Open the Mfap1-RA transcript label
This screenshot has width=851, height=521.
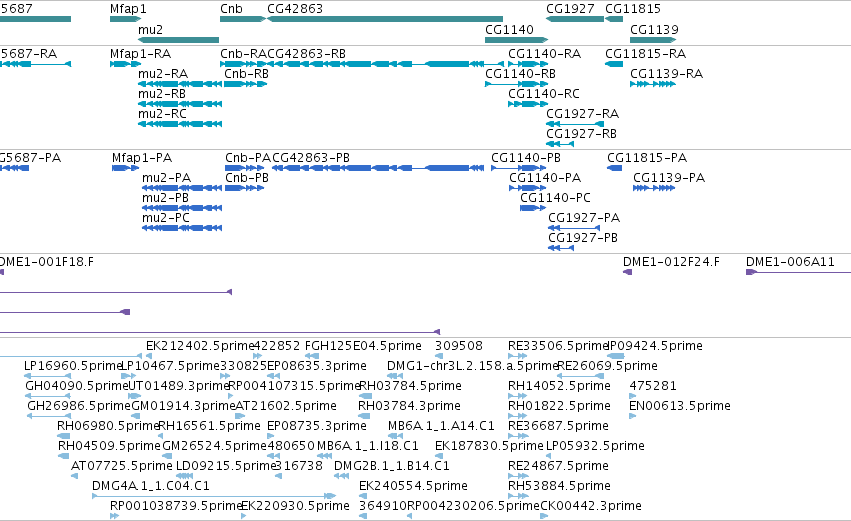pyautogui.click(x=140, y=54)
